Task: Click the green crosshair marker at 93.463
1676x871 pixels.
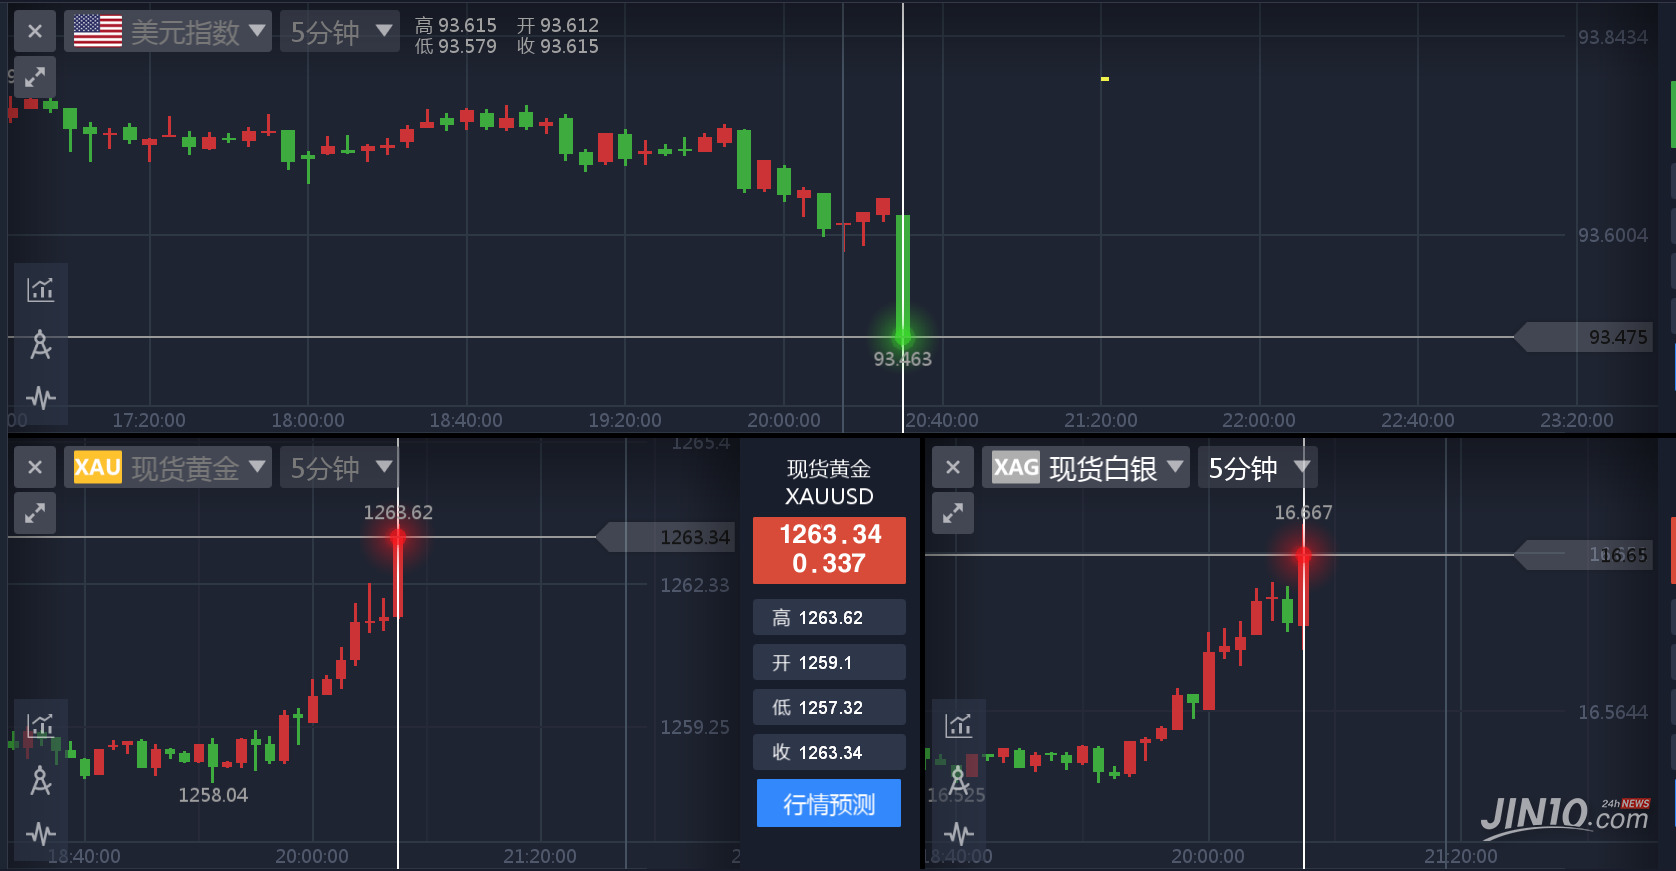Action: (903, 336)
